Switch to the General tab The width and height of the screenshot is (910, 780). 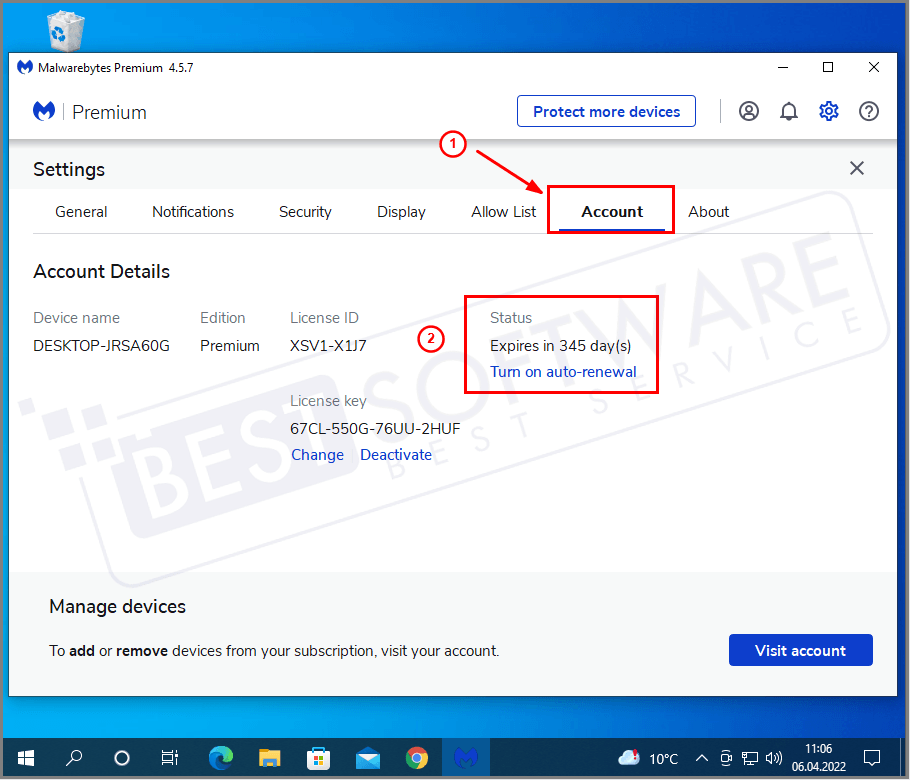click(x=81, y=211)
